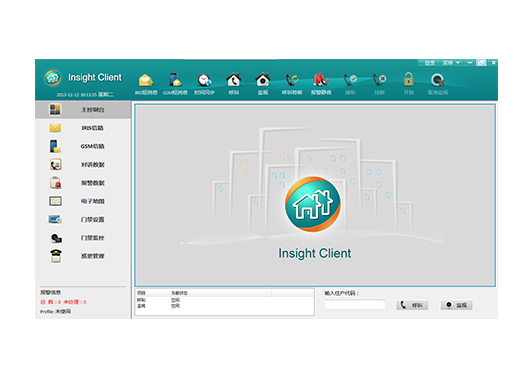Mute alarm using the red siren icon
The image size is (532, 376).
click(321, 80)
